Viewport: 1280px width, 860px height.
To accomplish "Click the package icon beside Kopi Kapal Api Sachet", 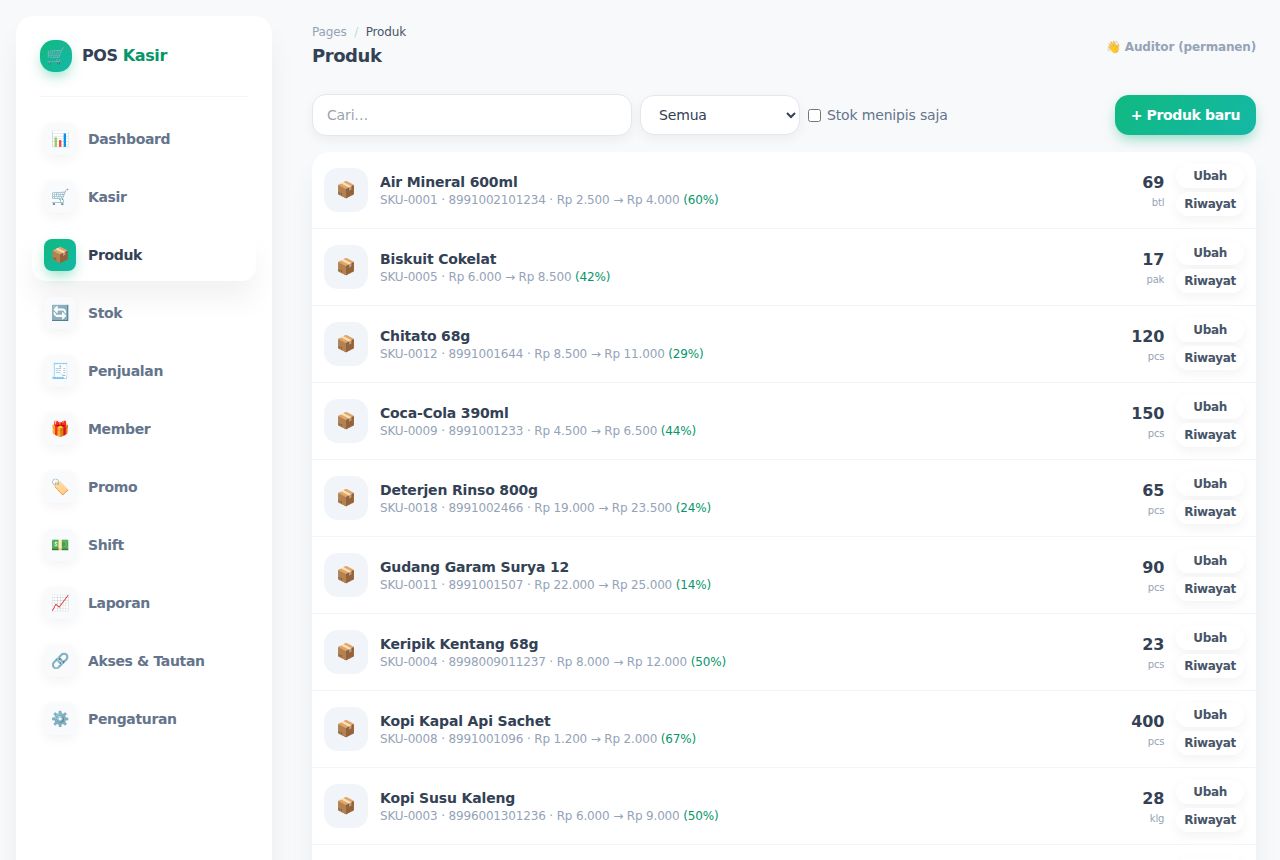I will pyautogui.click(x=346, y=729).
